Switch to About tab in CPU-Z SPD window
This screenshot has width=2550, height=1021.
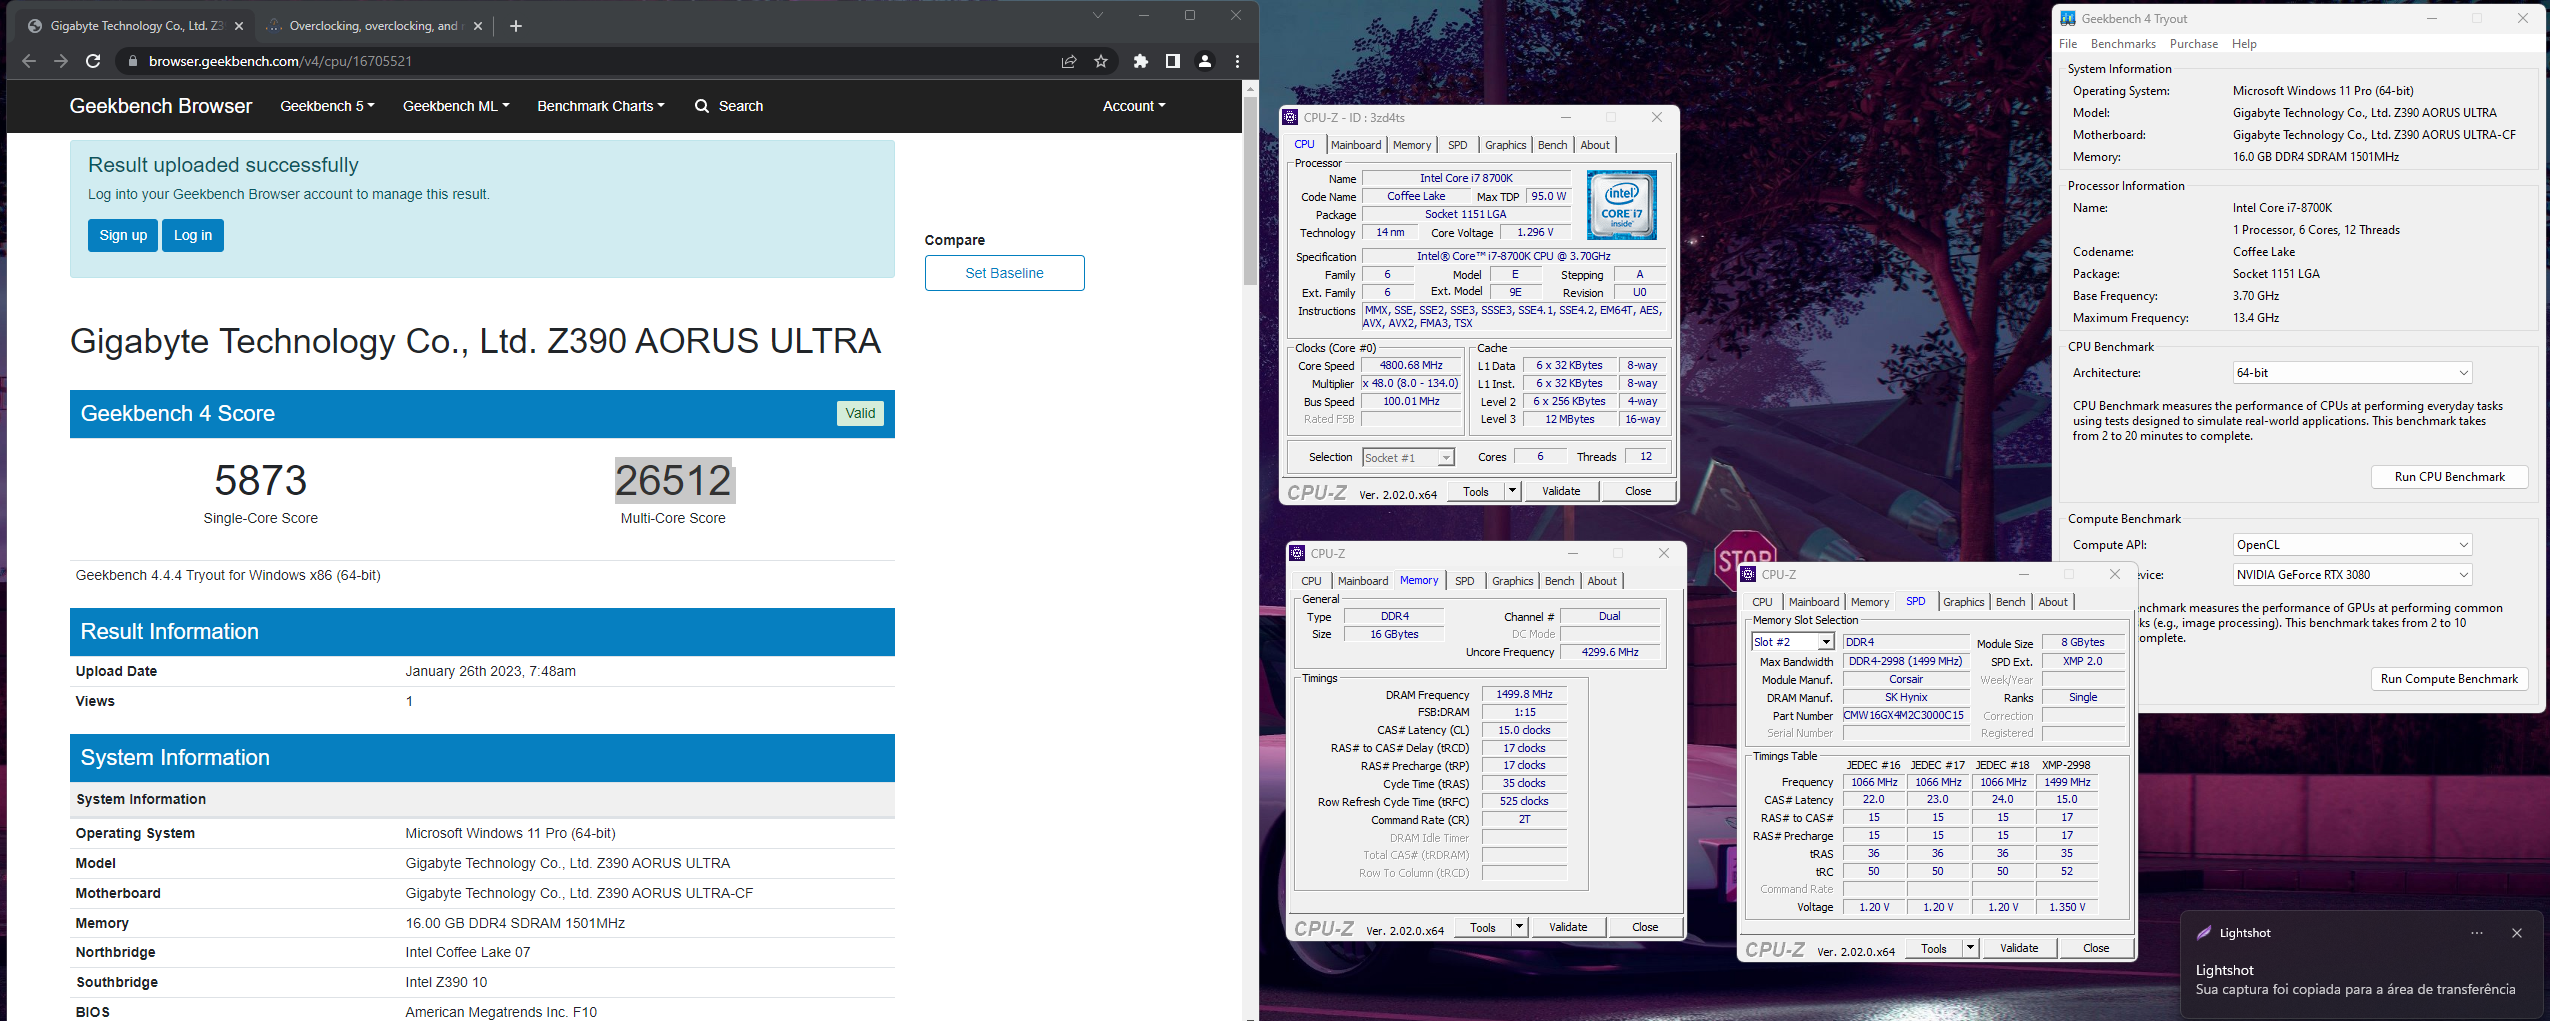click(2053, 602)
